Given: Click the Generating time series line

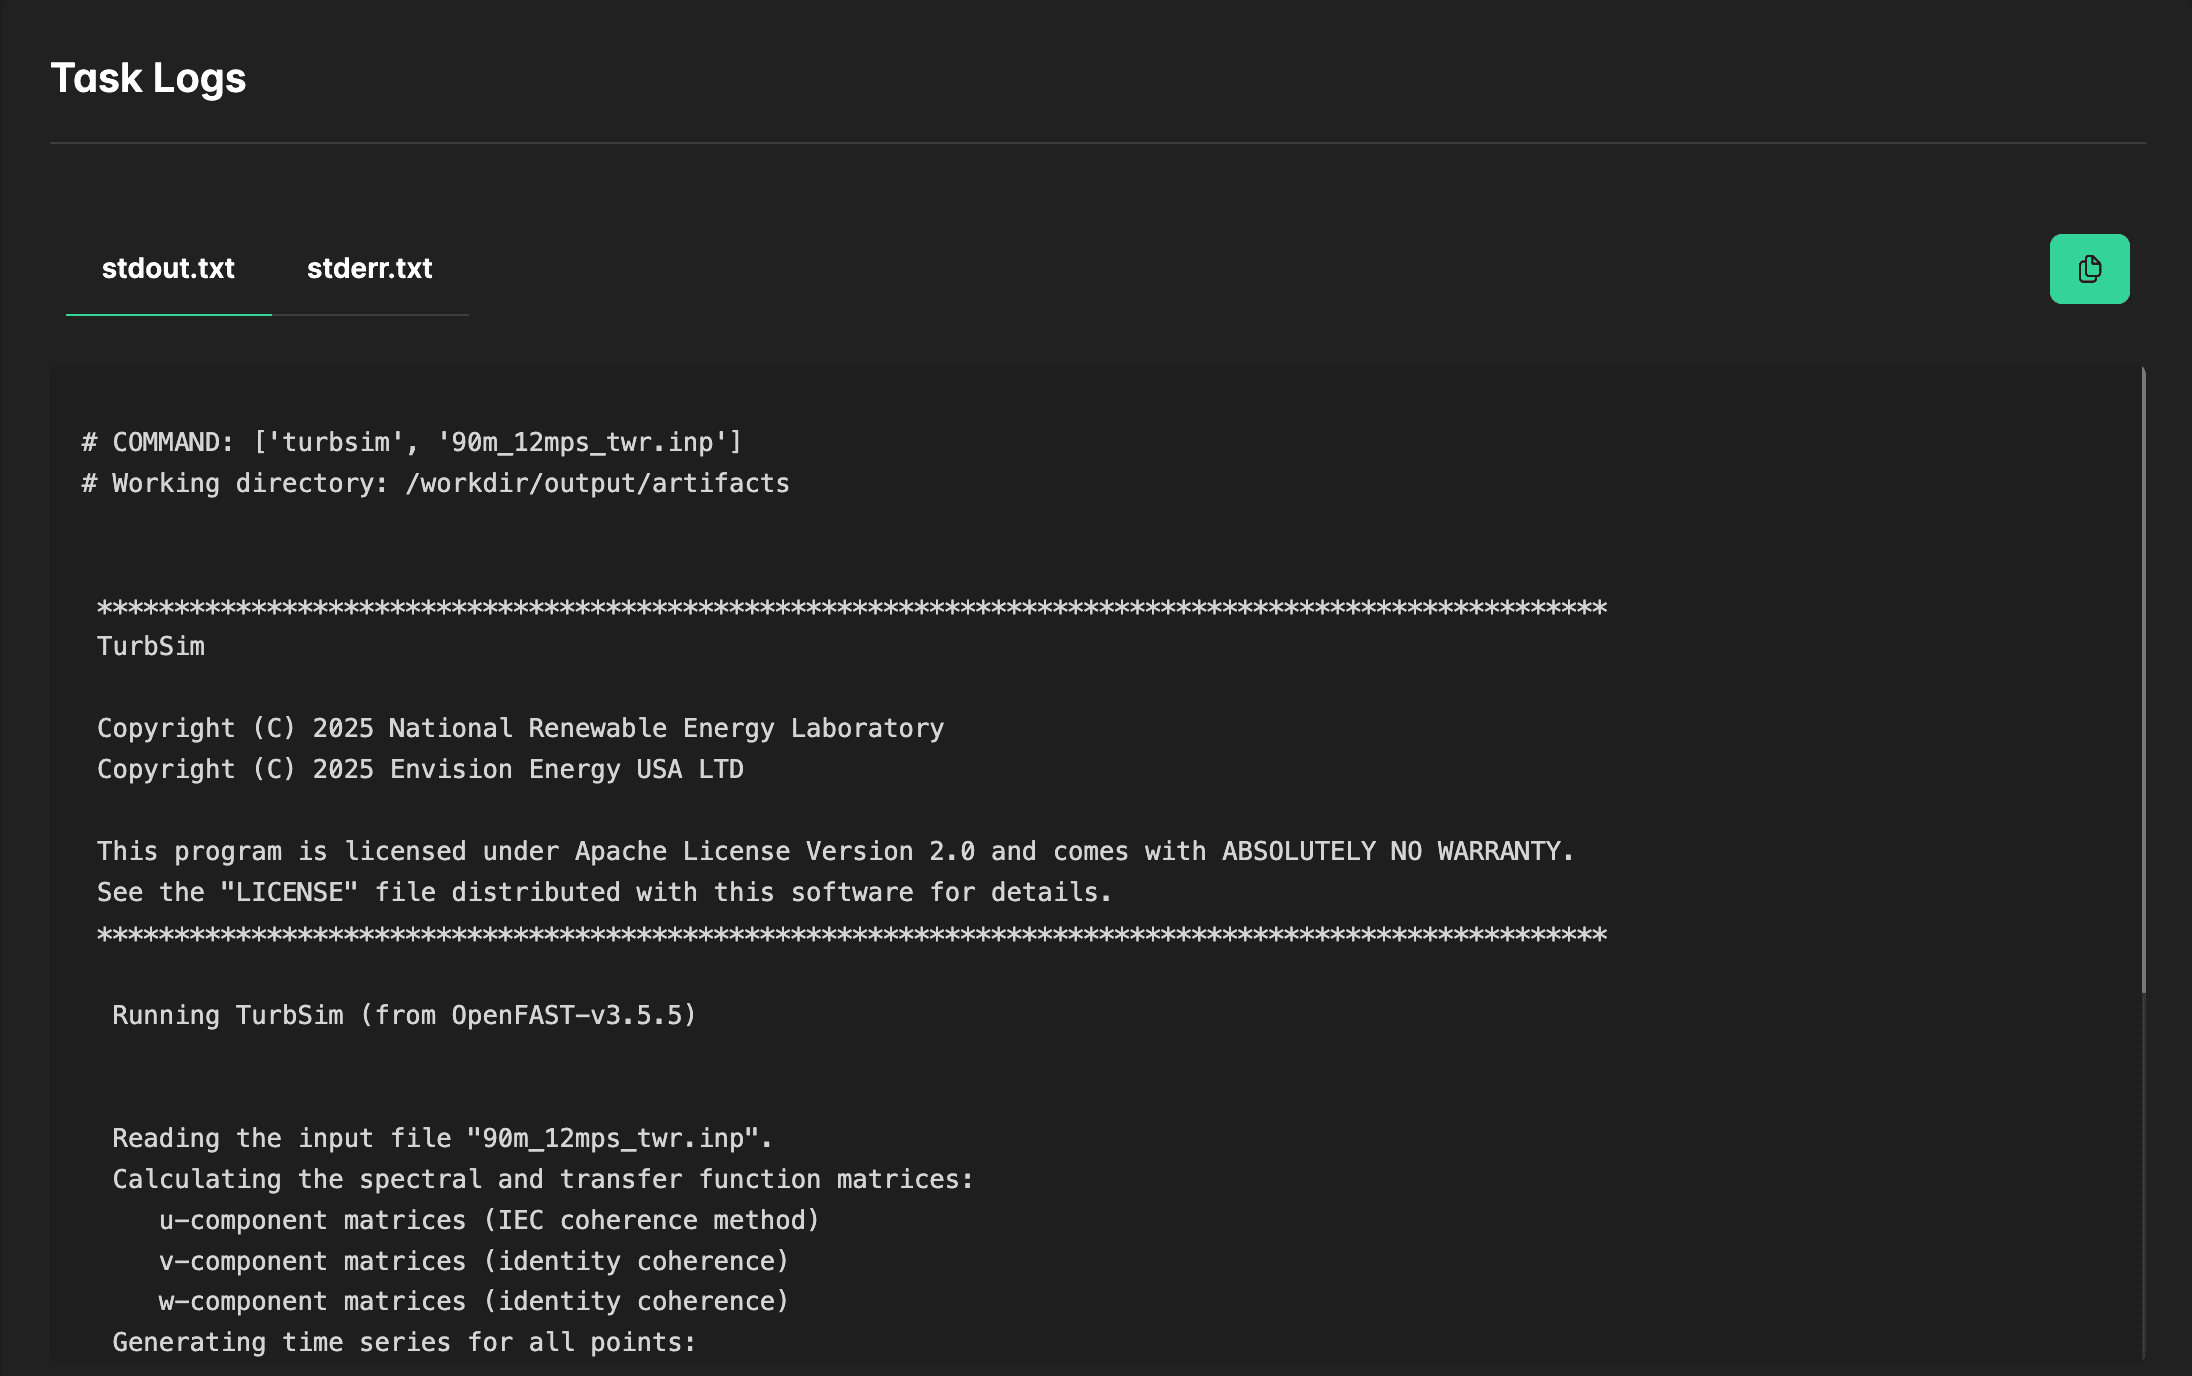Looking at the screenshot, I should coord(402,1341).
